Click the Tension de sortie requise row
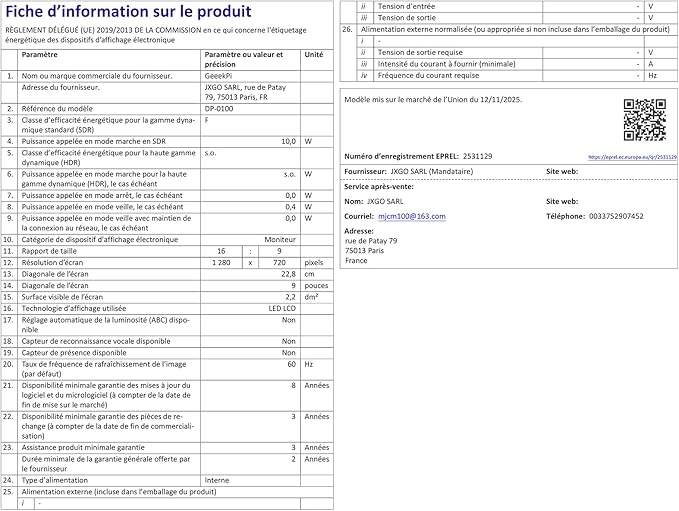The width and height of the screenshot is (679, 511). pos(509,52)
